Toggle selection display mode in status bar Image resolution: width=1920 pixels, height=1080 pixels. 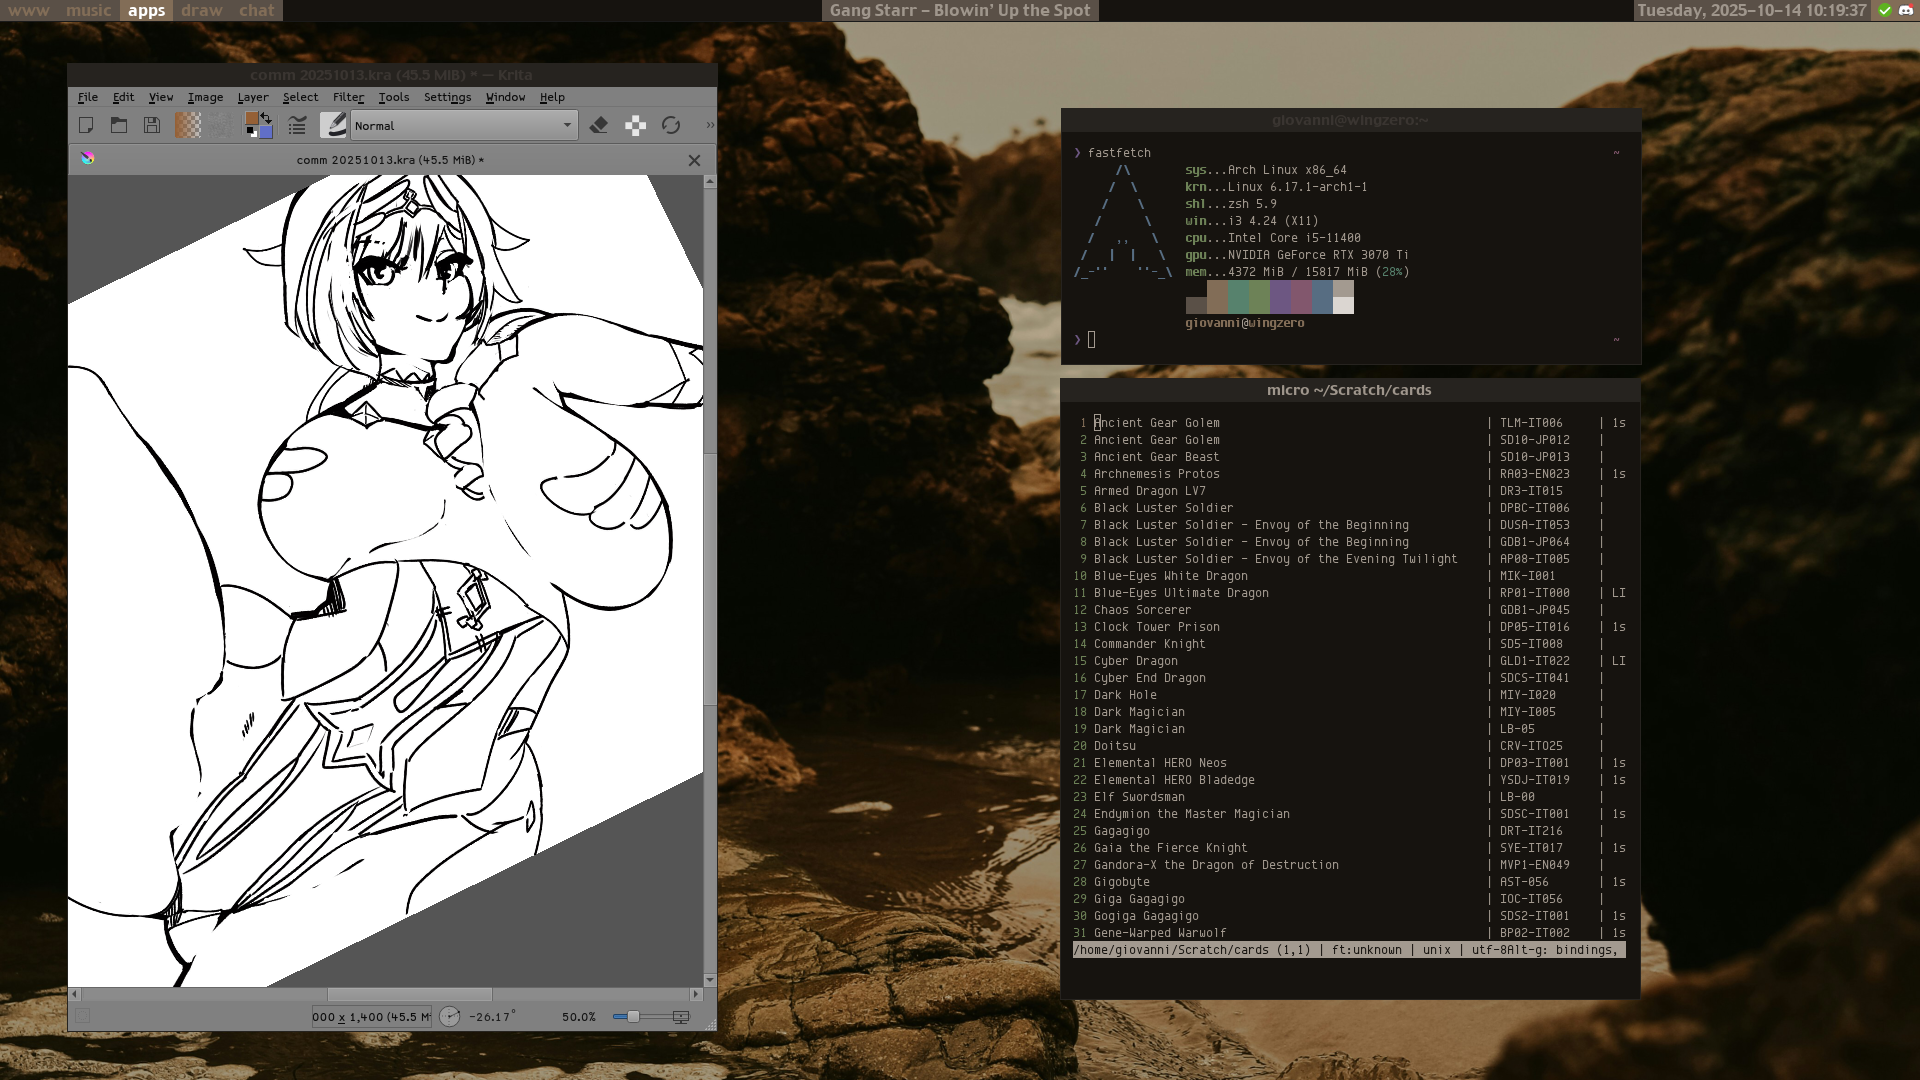tap(83, 1016)
